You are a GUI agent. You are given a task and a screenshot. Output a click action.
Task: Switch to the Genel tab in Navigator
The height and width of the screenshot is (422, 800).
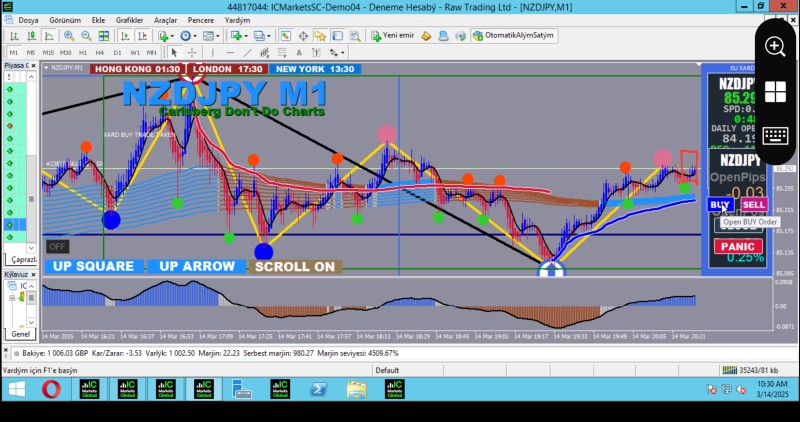coord(20,334)
